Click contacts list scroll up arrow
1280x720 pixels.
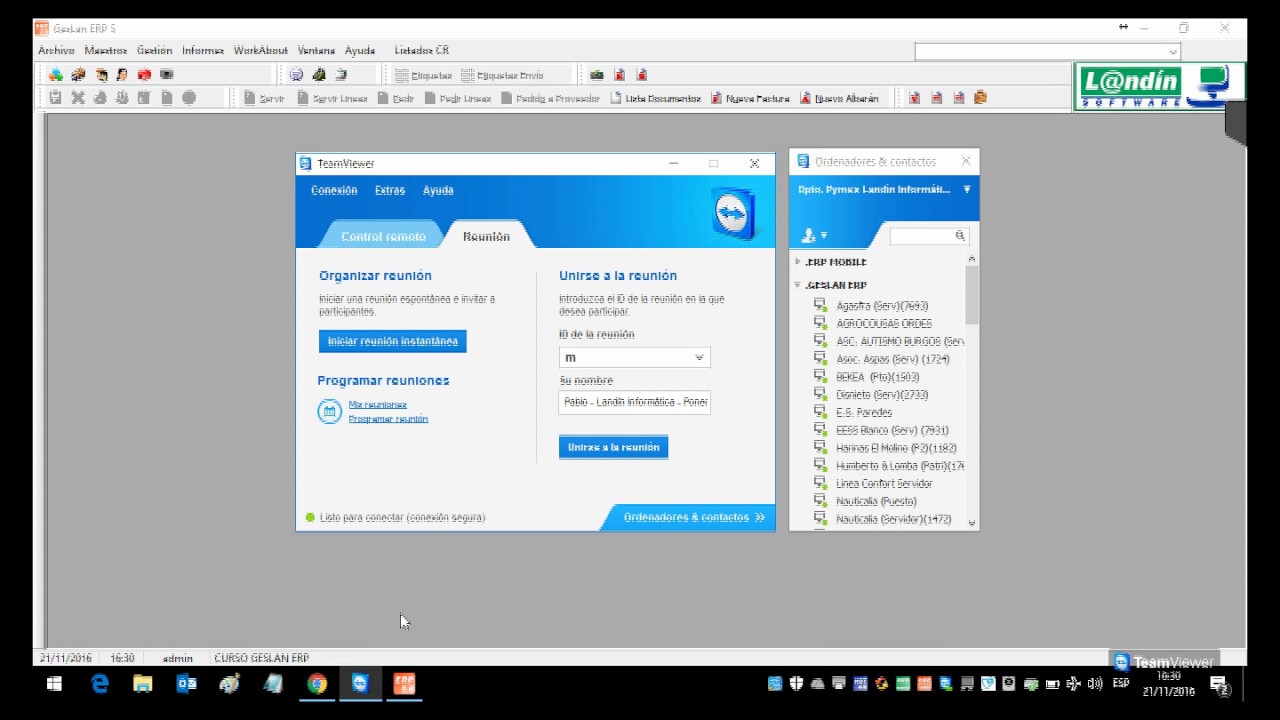972,260
